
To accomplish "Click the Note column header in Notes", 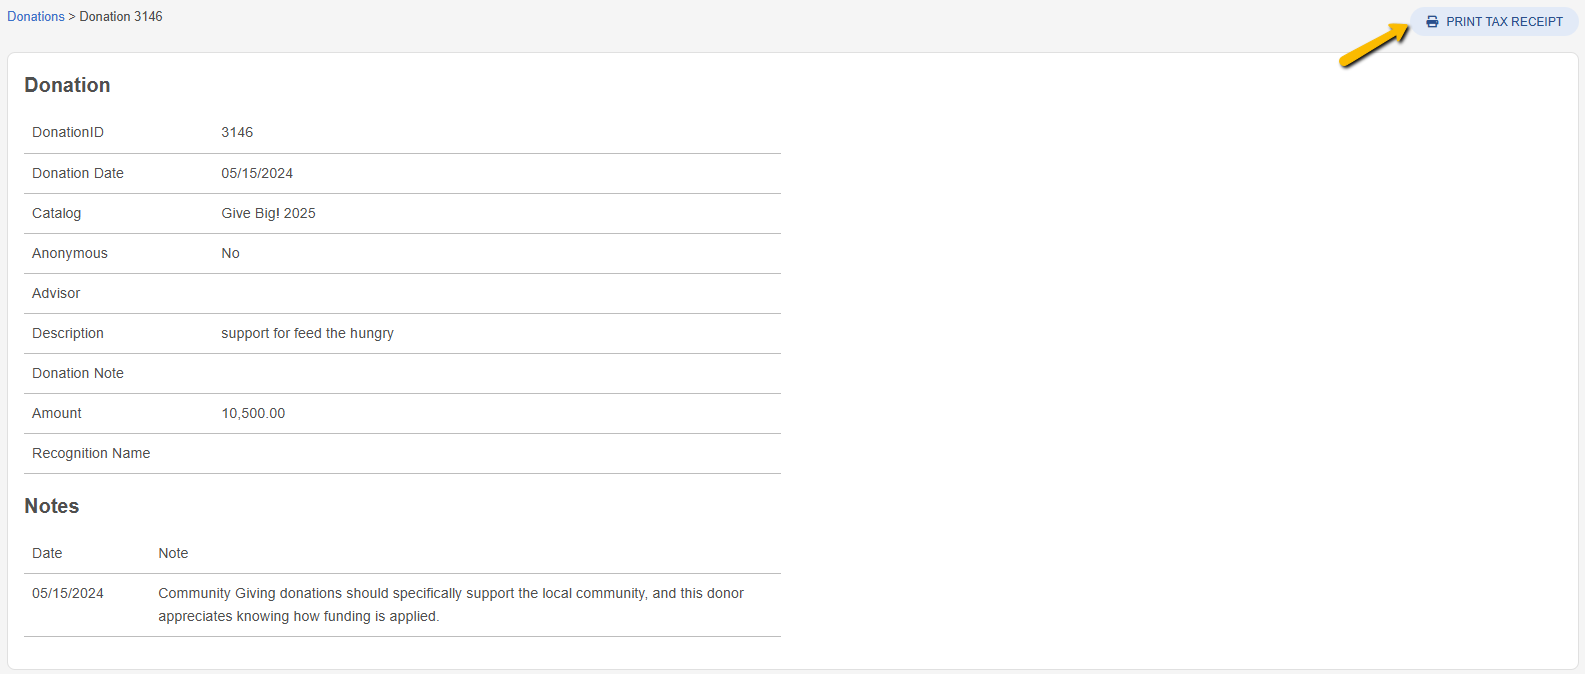I will point(173,553).
